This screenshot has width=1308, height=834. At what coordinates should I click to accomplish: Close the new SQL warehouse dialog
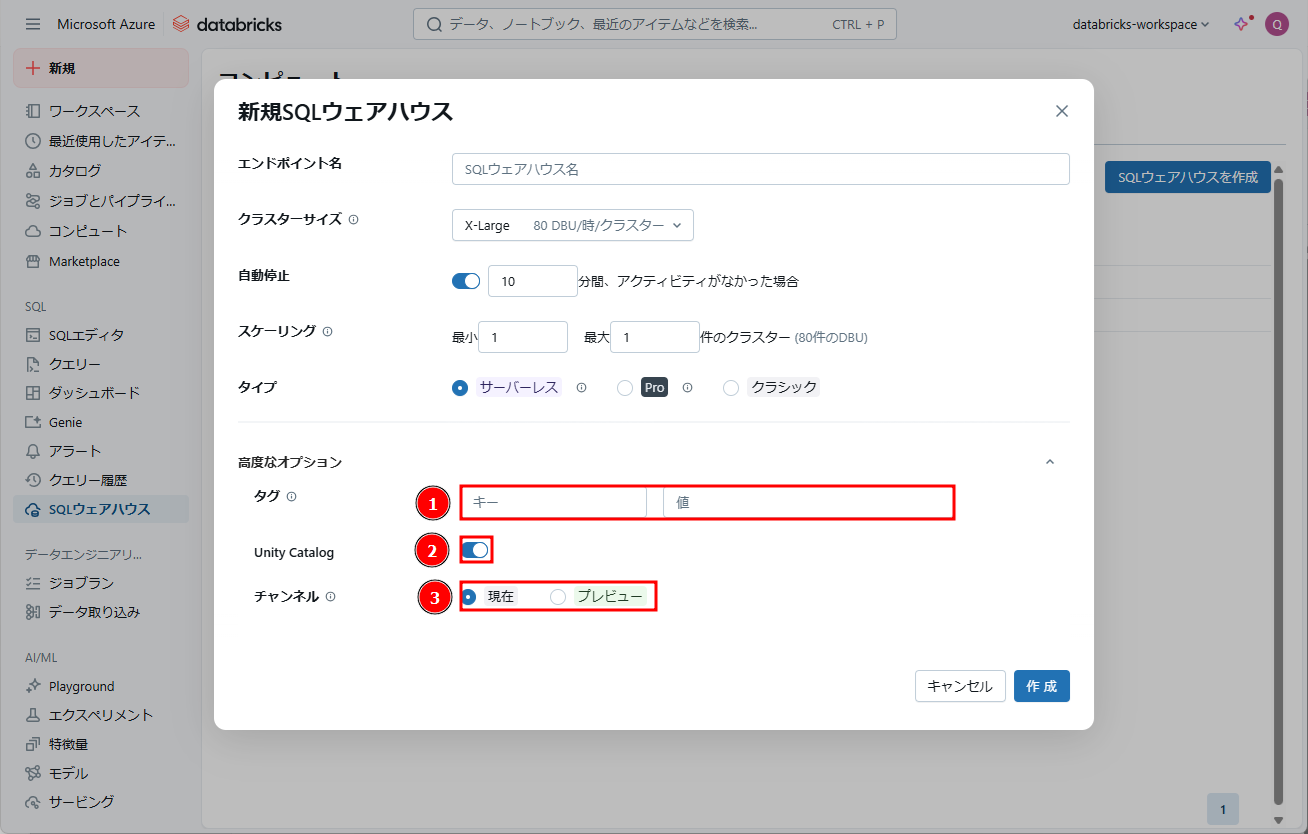(1062, 111)
